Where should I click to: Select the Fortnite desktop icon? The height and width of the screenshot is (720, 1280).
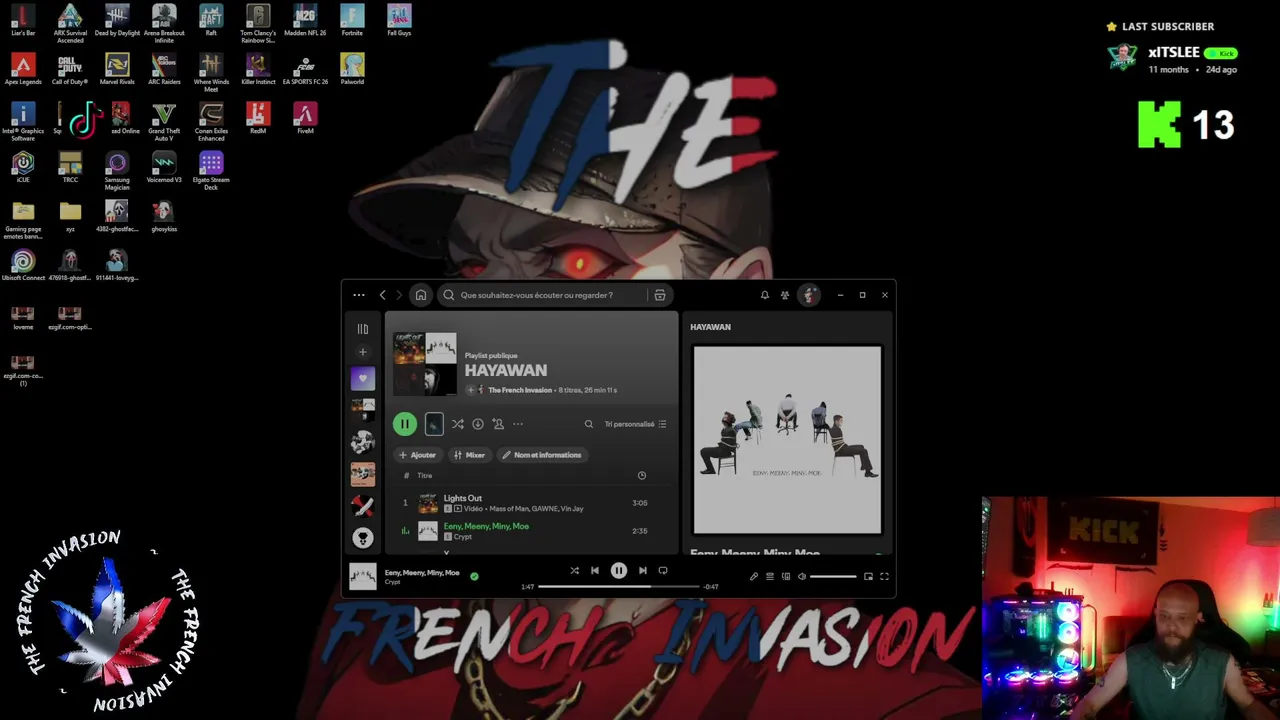click(x=352, y=21)
